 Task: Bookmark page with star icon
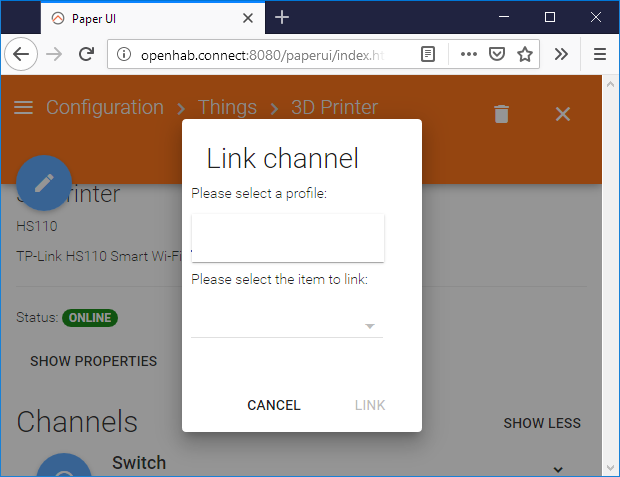525,54
